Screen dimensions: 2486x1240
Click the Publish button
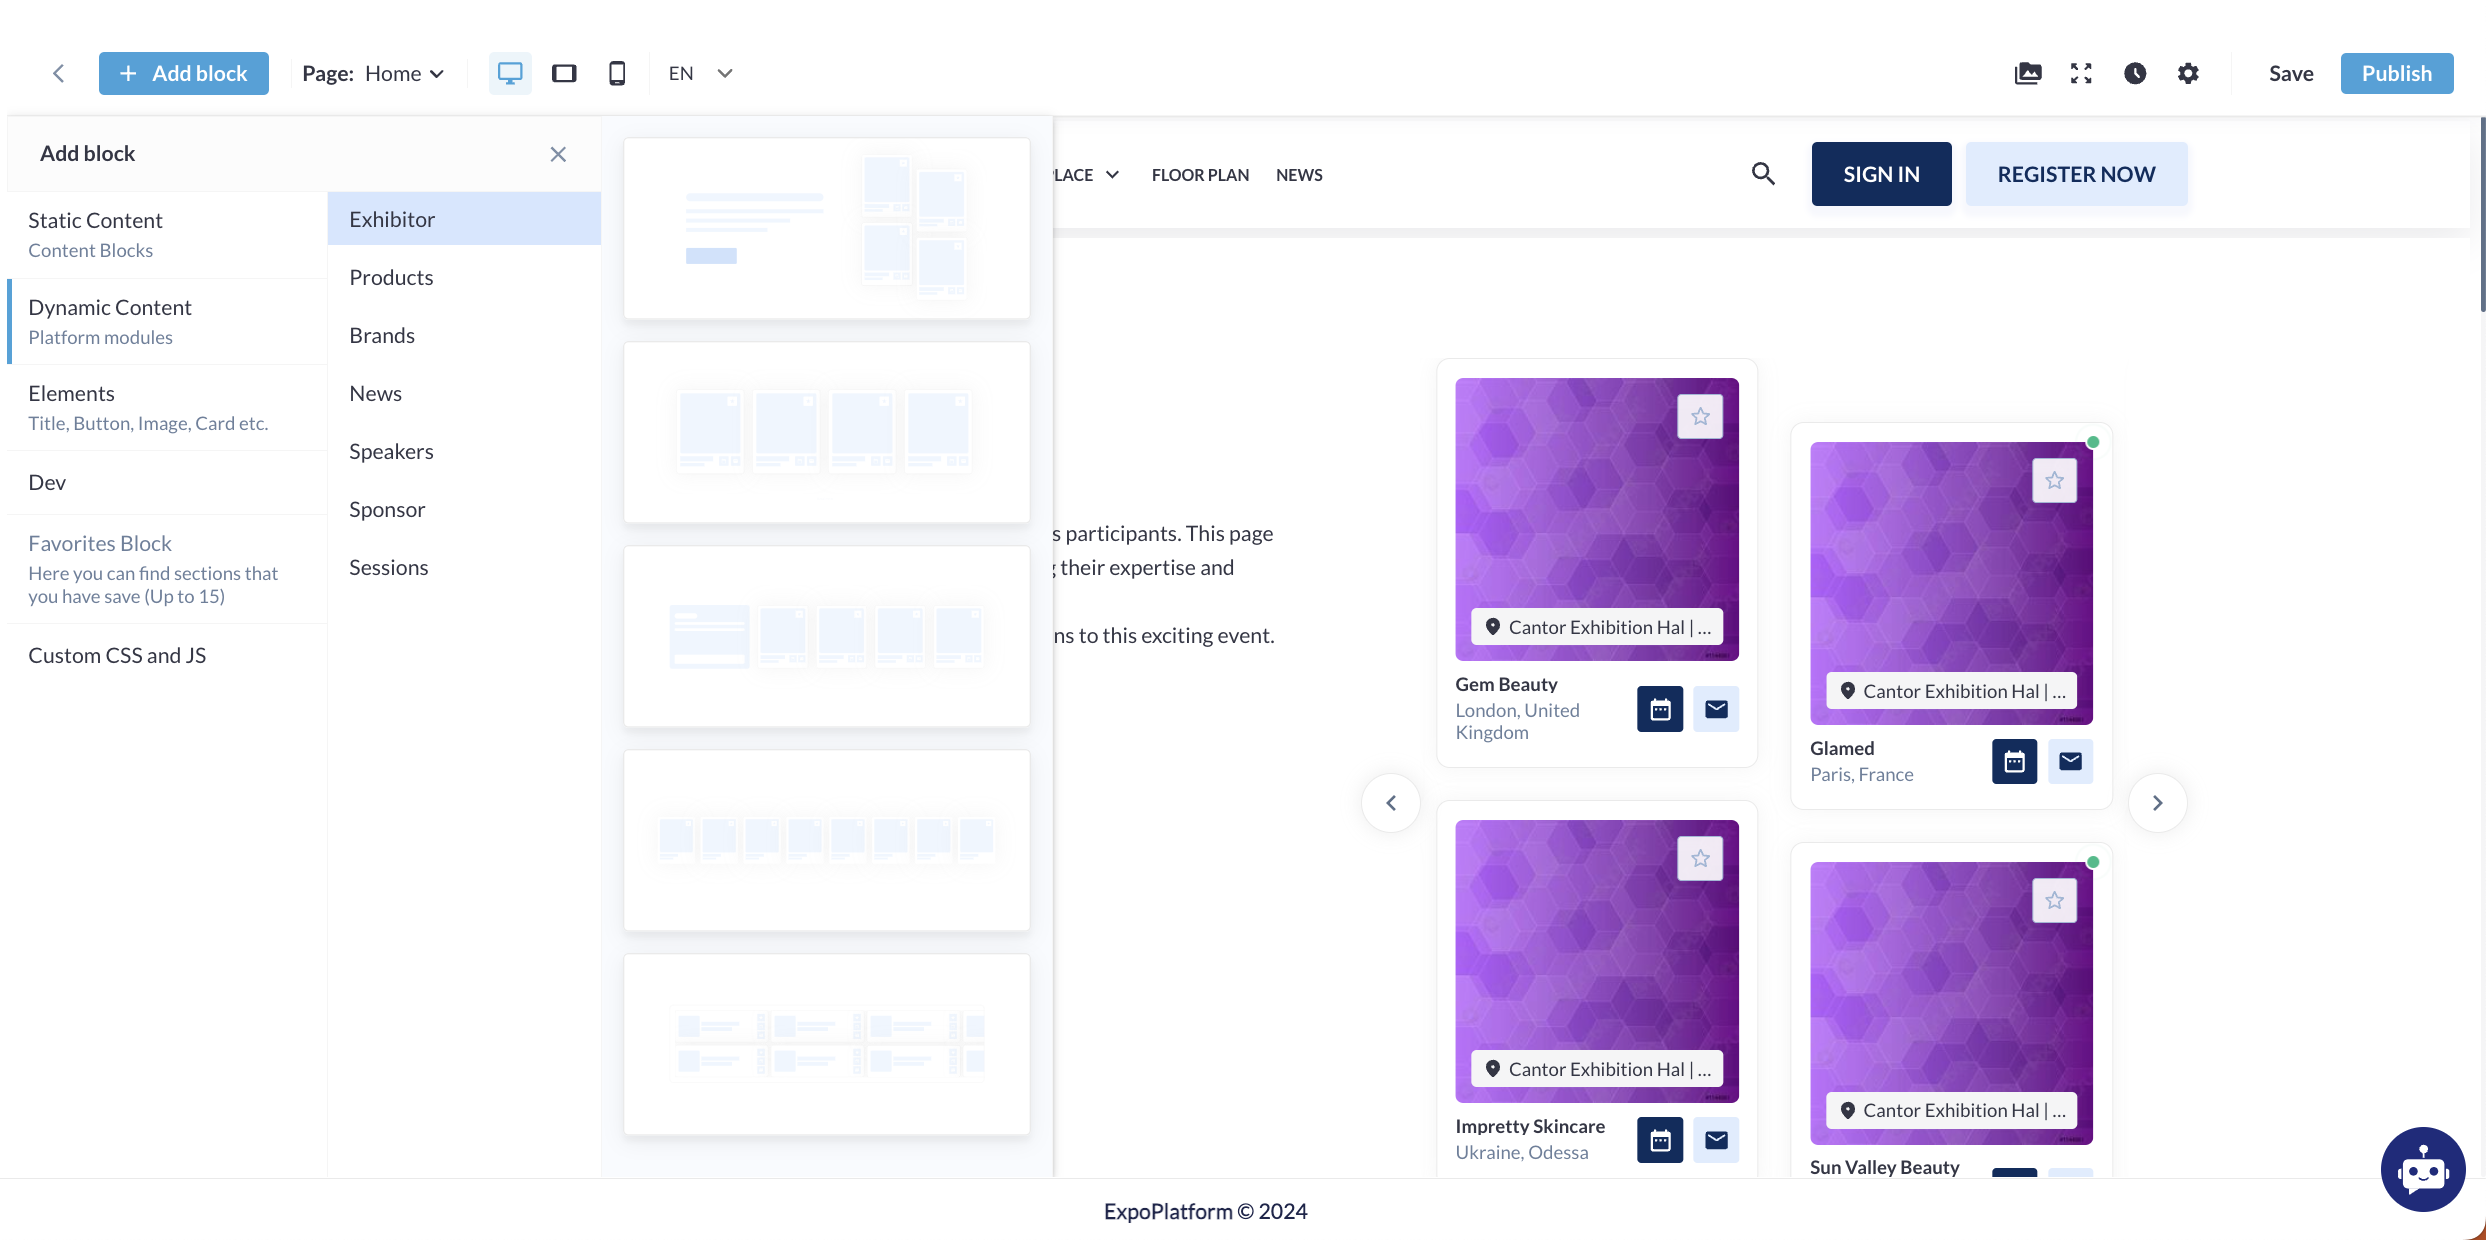tap(2397, 73)
